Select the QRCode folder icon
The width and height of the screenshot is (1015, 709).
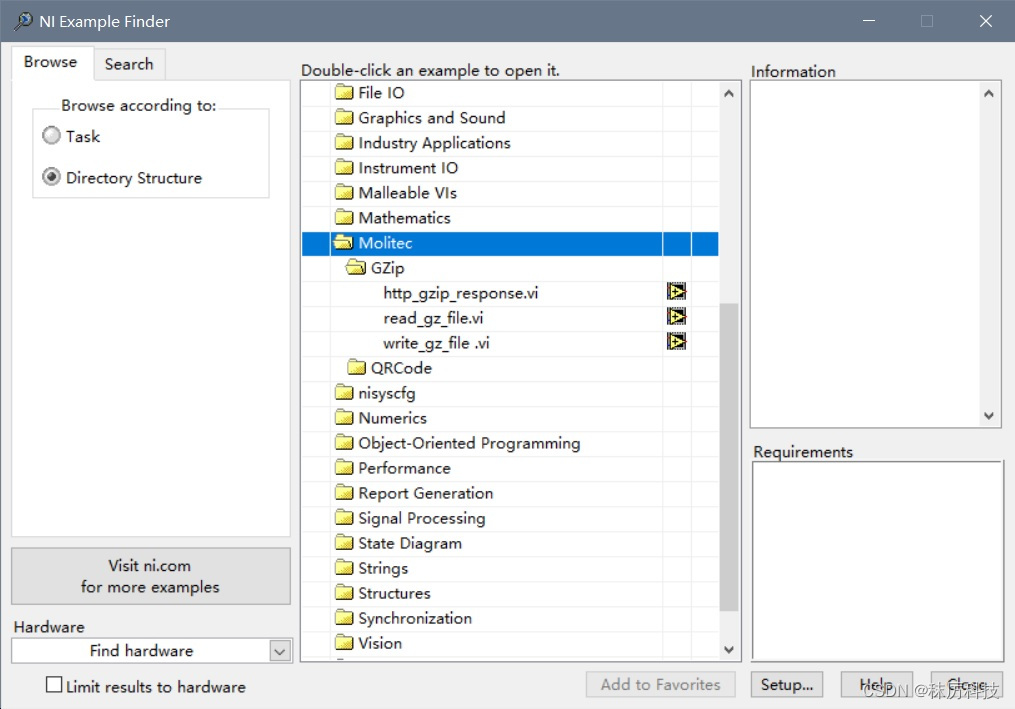point(357,367)
